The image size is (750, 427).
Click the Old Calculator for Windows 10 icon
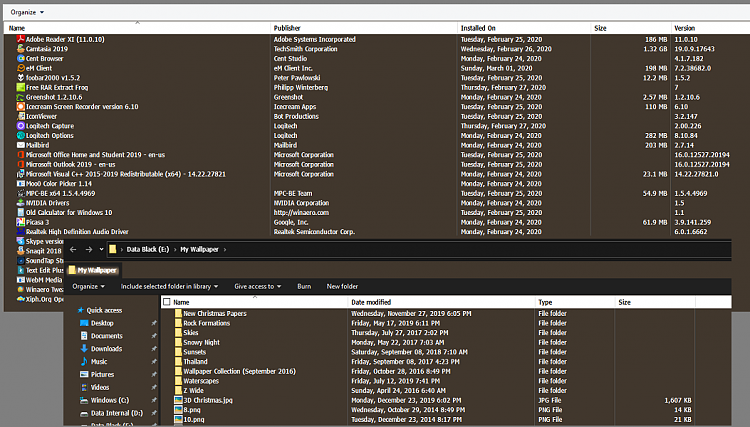(x=21, y=212)
